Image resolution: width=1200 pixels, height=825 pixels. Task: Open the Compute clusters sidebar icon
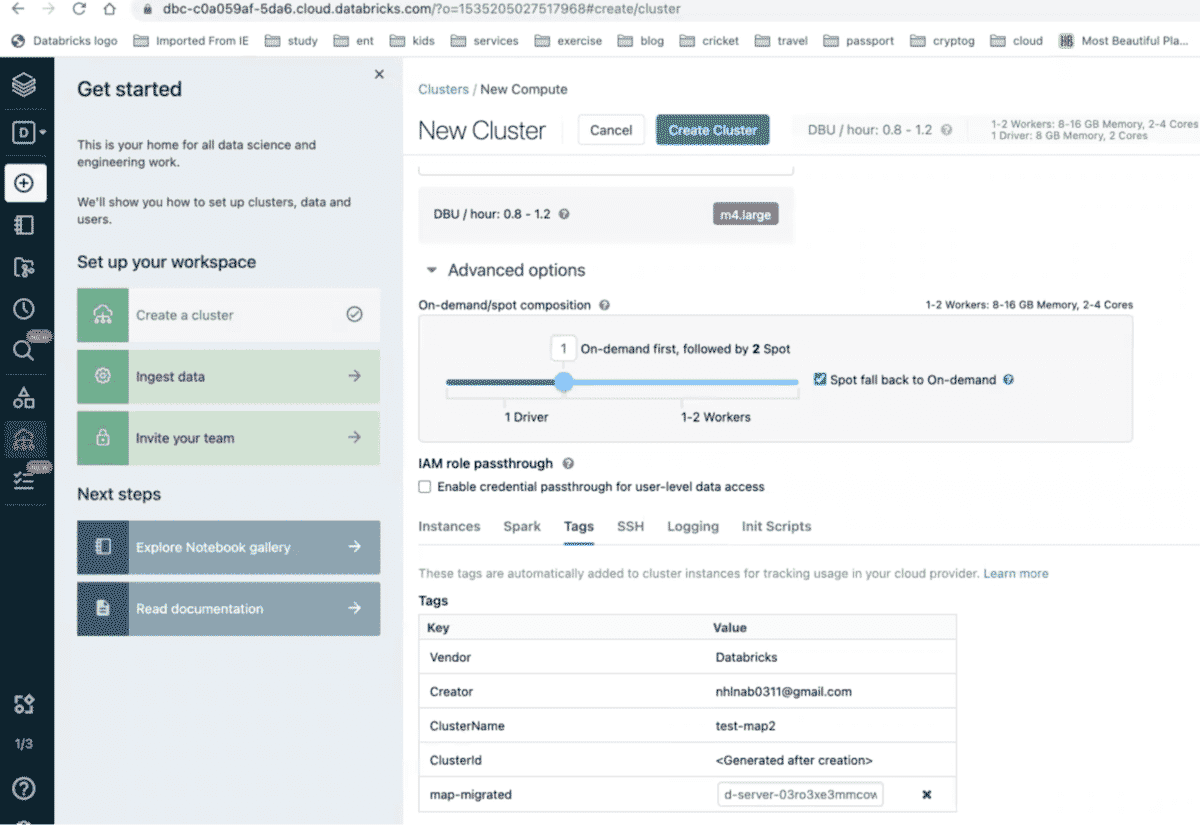click(24, 439)
